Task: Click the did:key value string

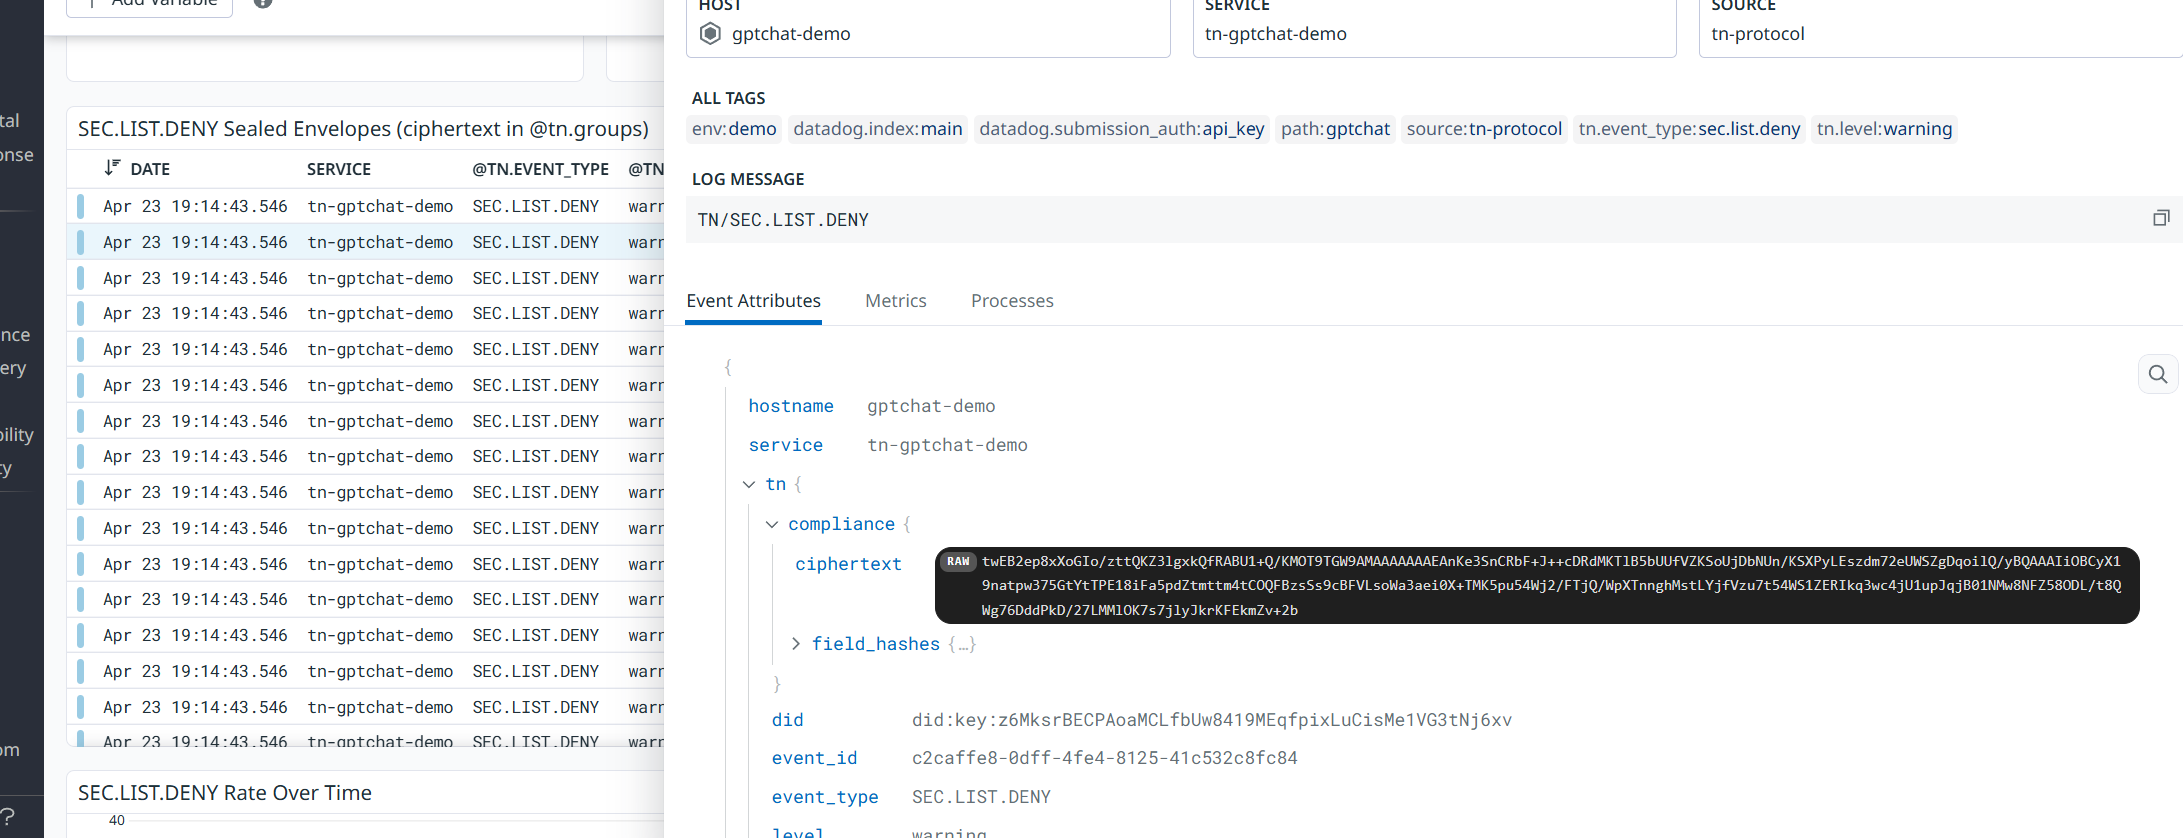Action: tap(1212, 720)
